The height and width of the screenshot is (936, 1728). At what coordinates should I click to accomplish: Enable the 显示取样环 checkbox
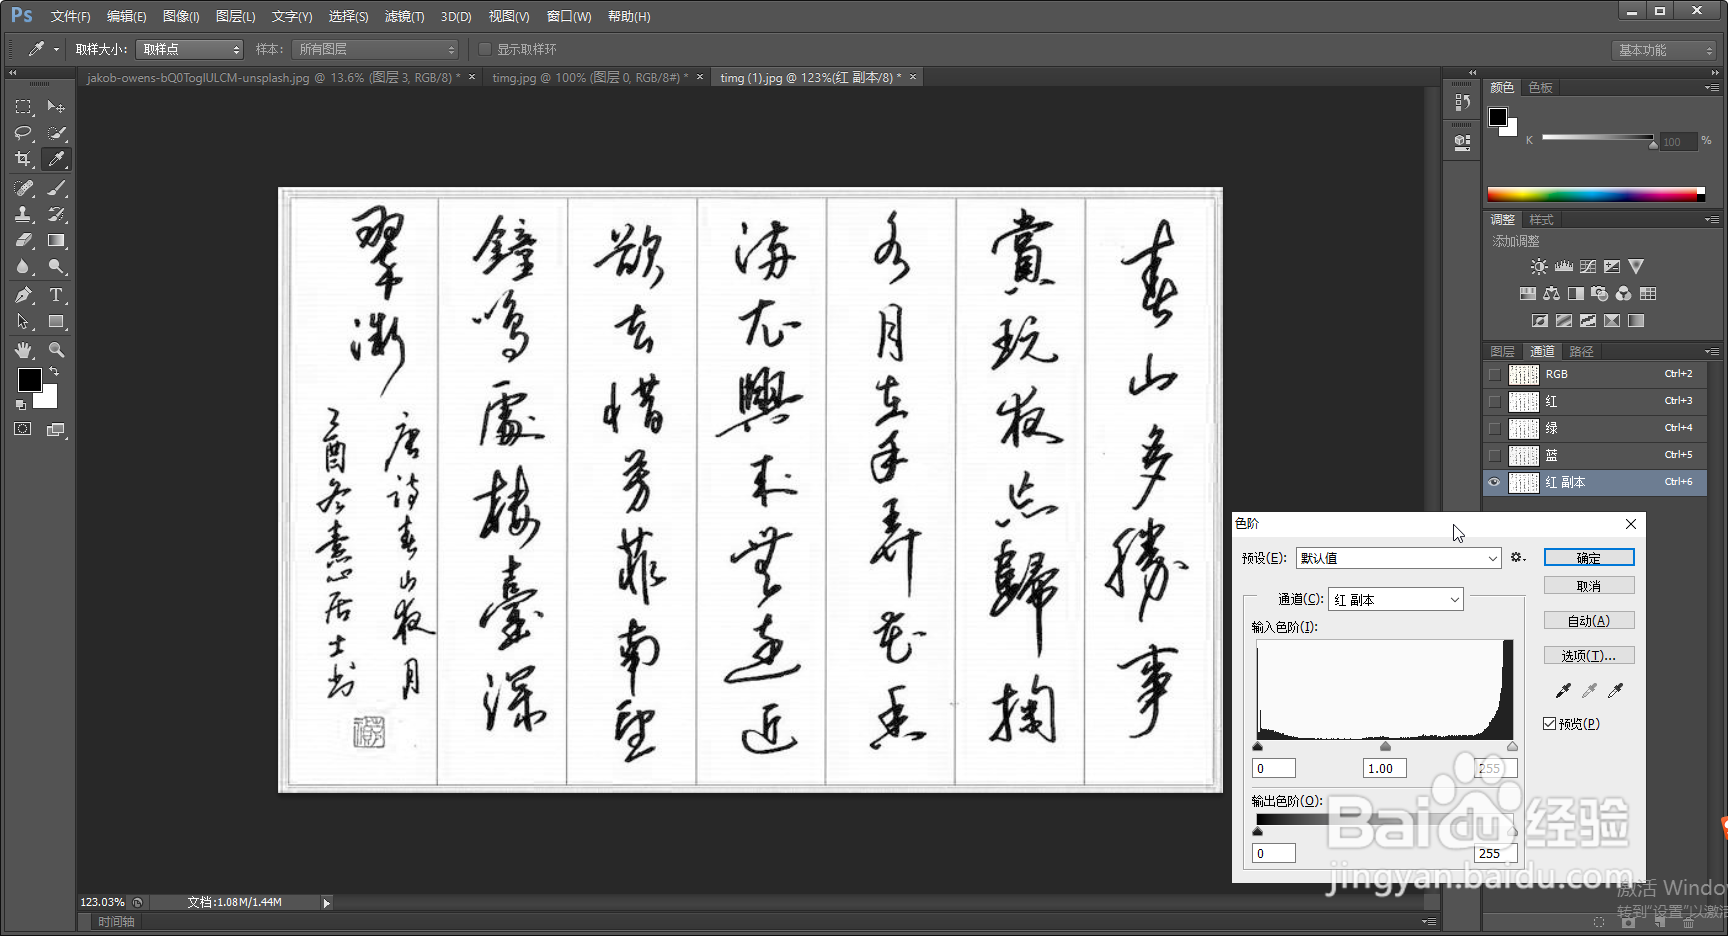(x=485, y=49)
